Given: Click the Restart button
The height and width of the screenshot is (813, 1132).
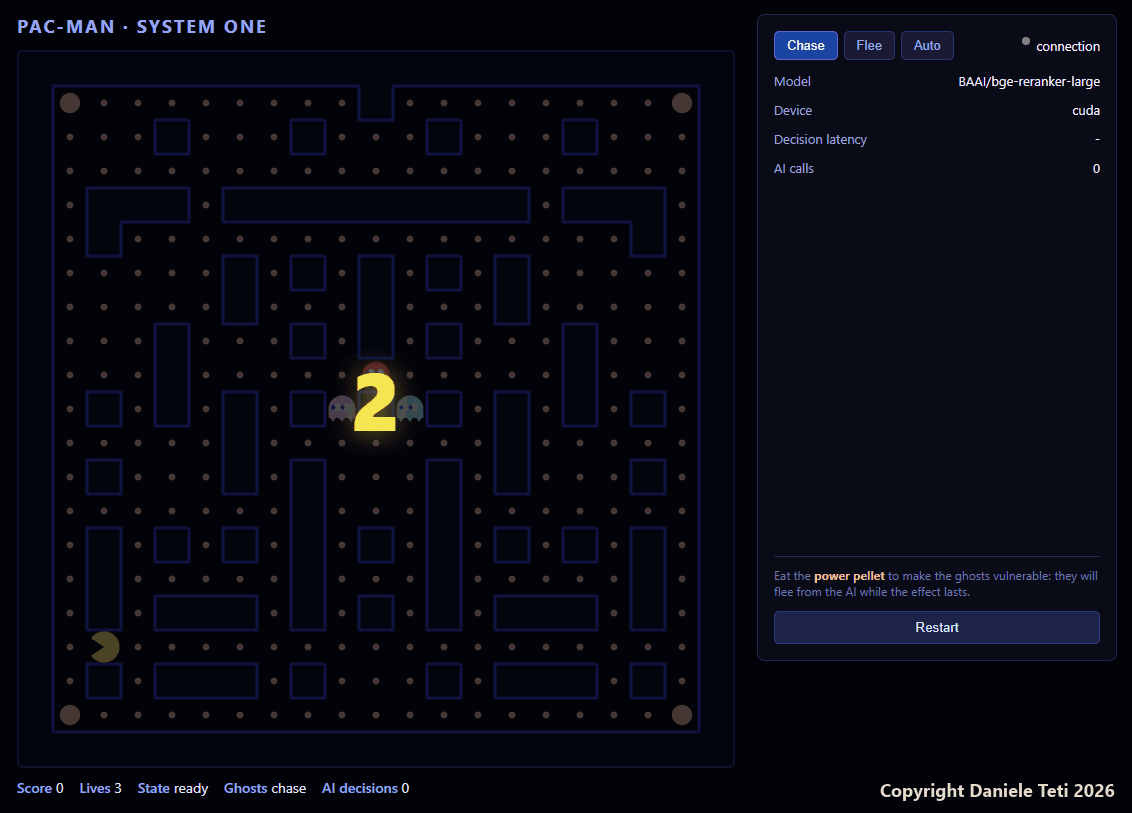Looking at the screenshot, I should 936,627.
